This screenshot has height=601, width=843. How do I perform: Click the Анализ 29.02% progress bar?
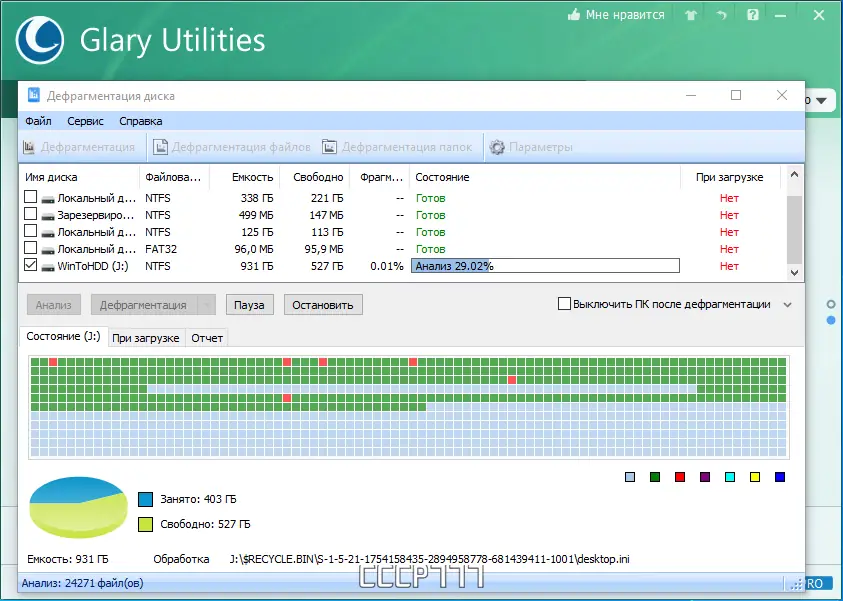(545, 266)
